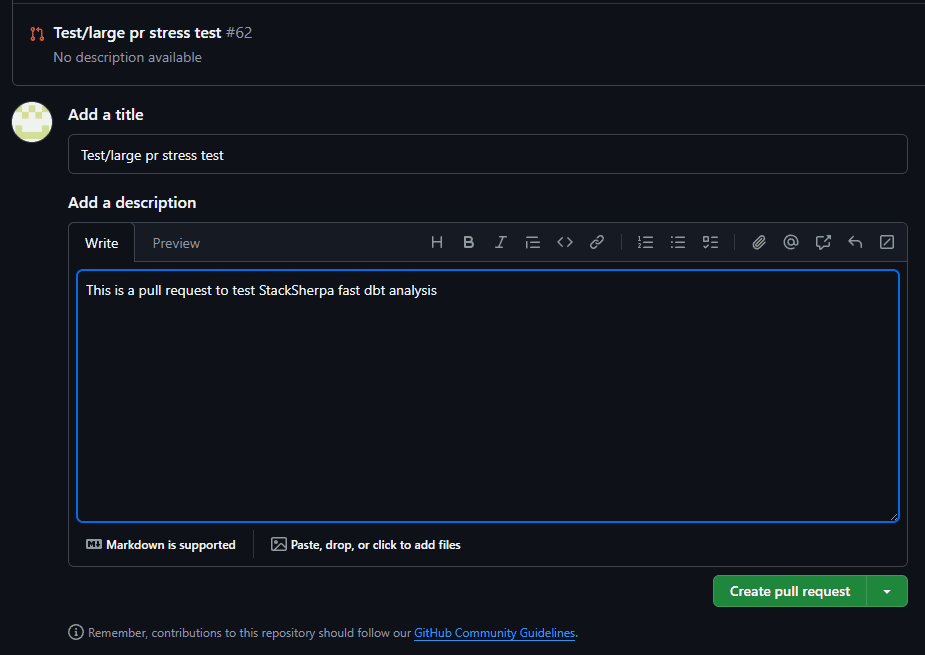The height and width of the screenshot is (655, 925).
Task: Click the title field containing the PR name
Action: (x=487, y=154)
